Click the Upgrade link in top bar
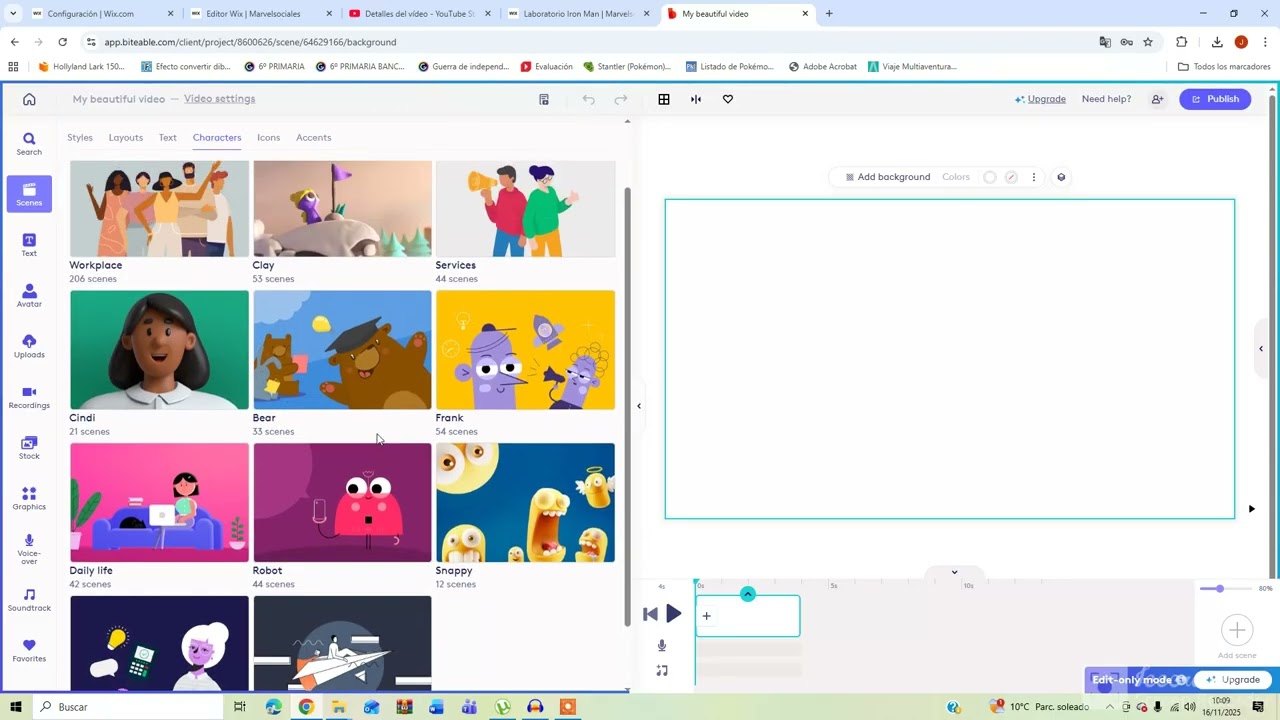The height and width of the screenshot is (720, 1280). pos(1040,99)
